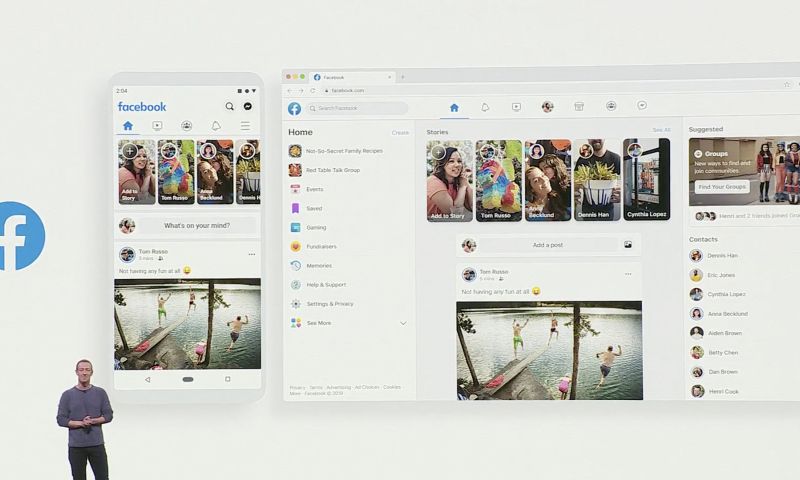Open Settings & Privacy in sidebar
800x480 pixels.
(321, 304)
